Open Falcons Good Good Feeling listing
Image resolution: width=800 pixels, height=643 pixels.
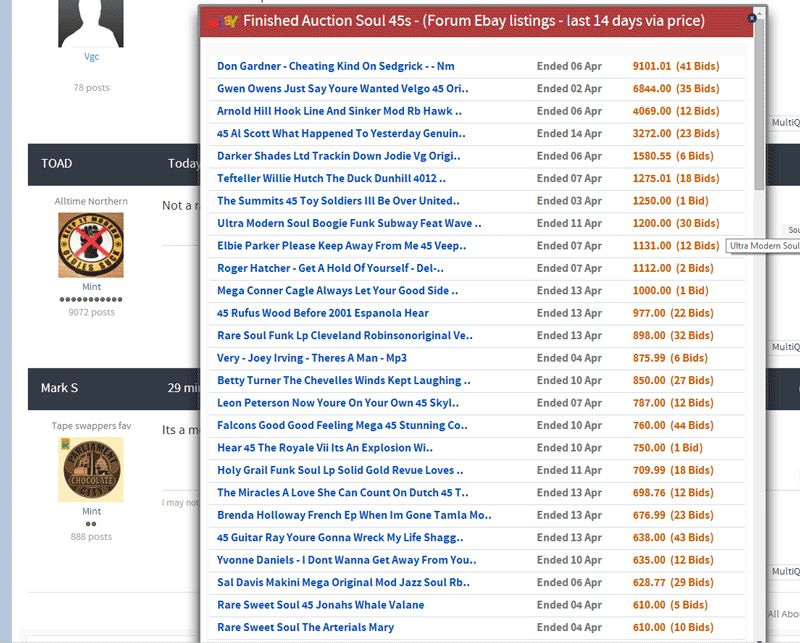342,425
